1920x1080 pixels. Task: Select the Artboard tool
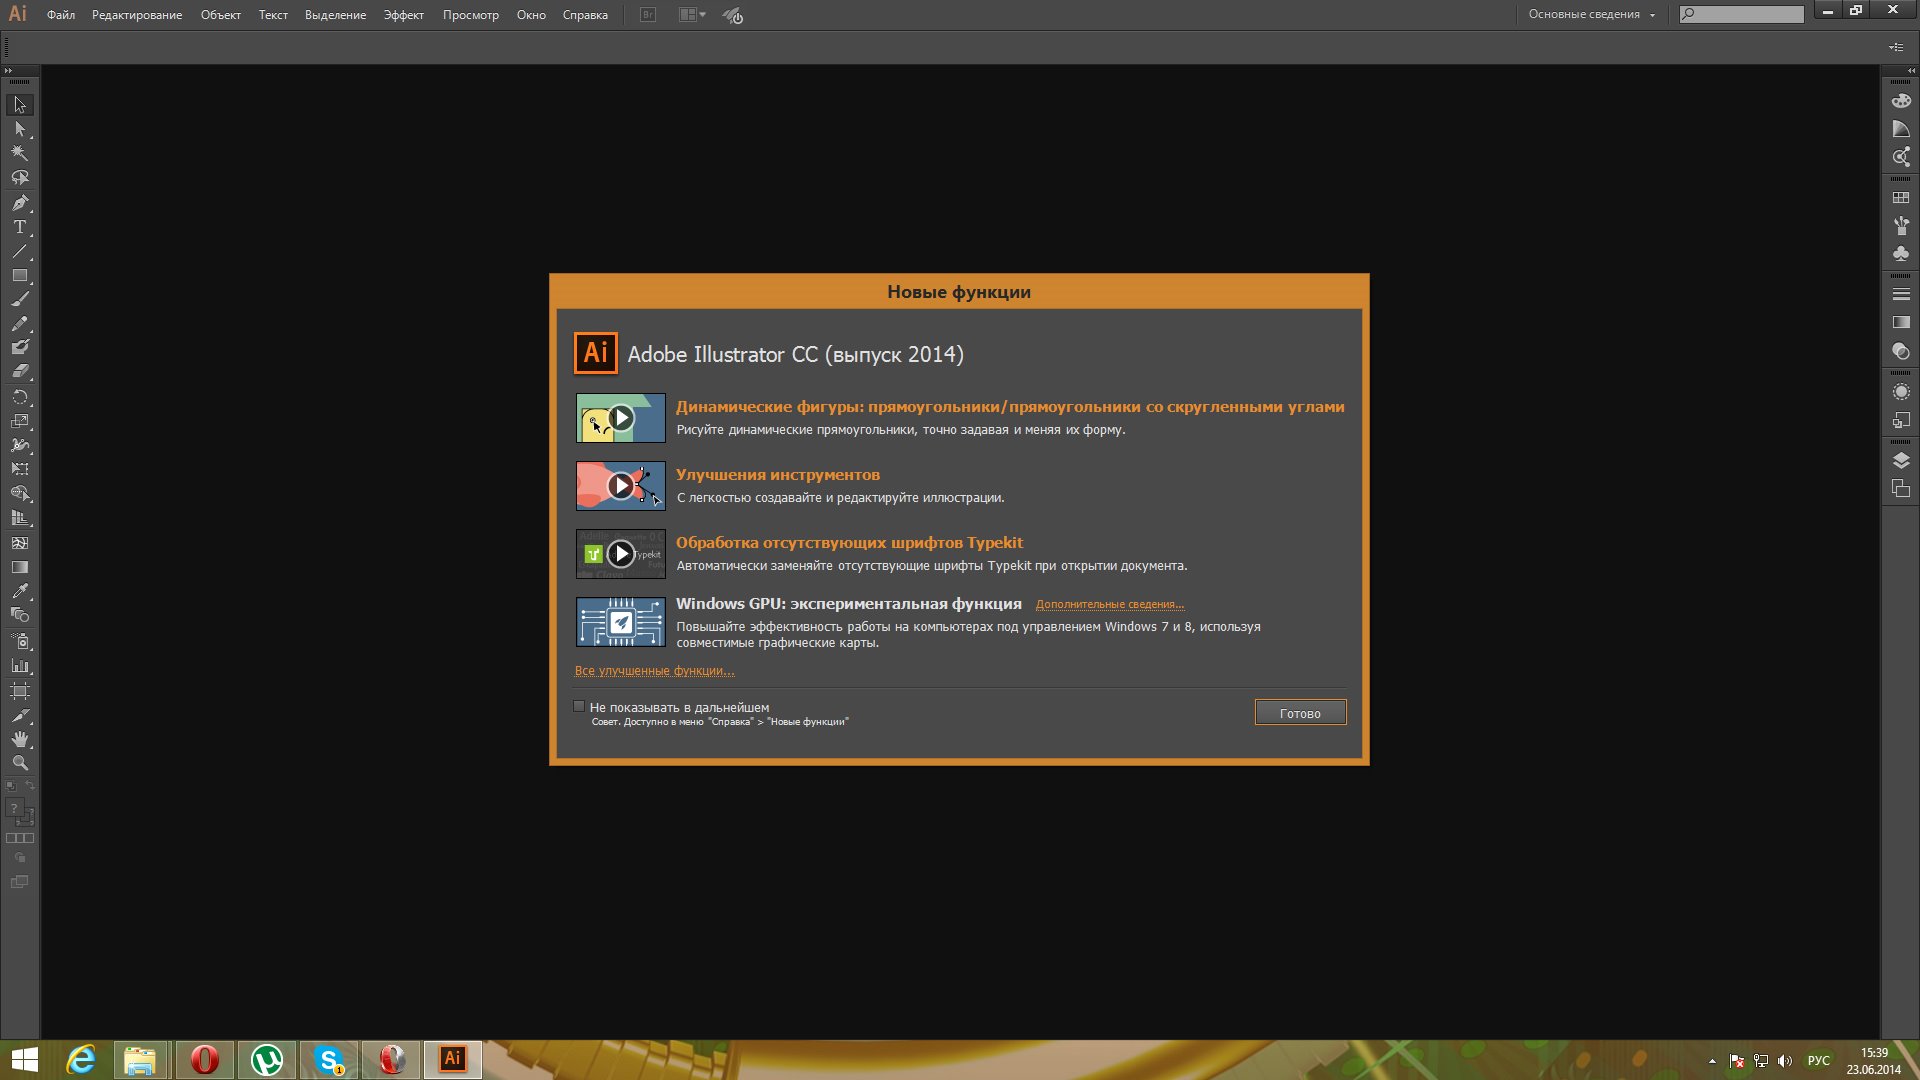point(20,691)
